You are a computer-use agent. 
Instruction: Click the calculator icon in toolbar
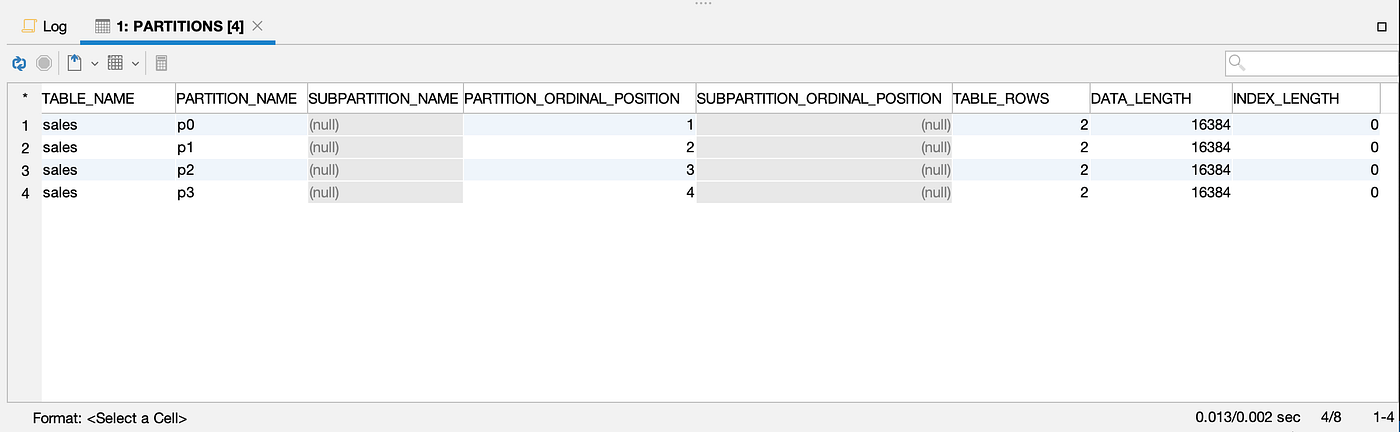(x=162, y=63)
